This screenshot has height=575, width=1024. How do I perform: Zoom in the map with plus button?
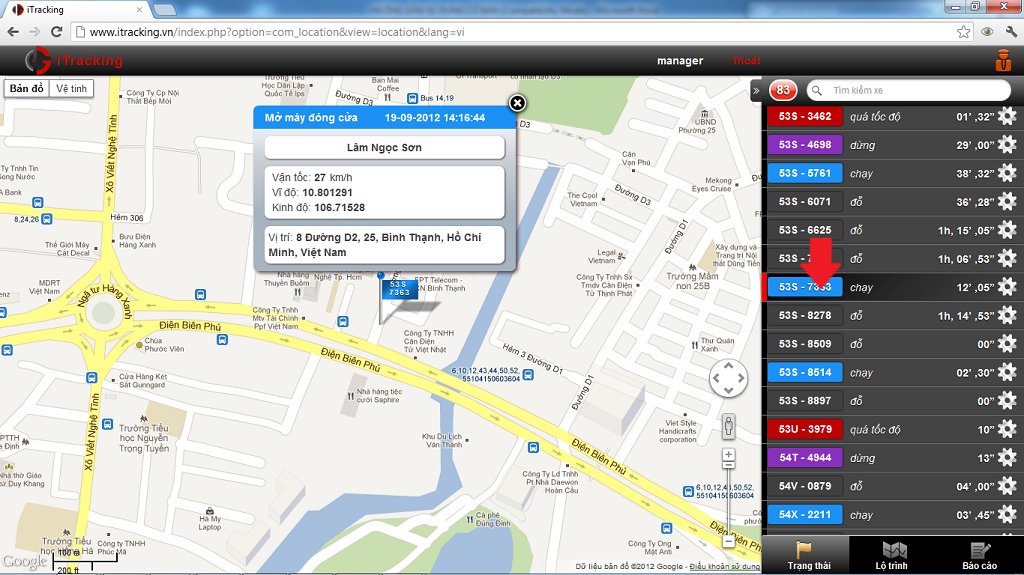click(728, 455)
